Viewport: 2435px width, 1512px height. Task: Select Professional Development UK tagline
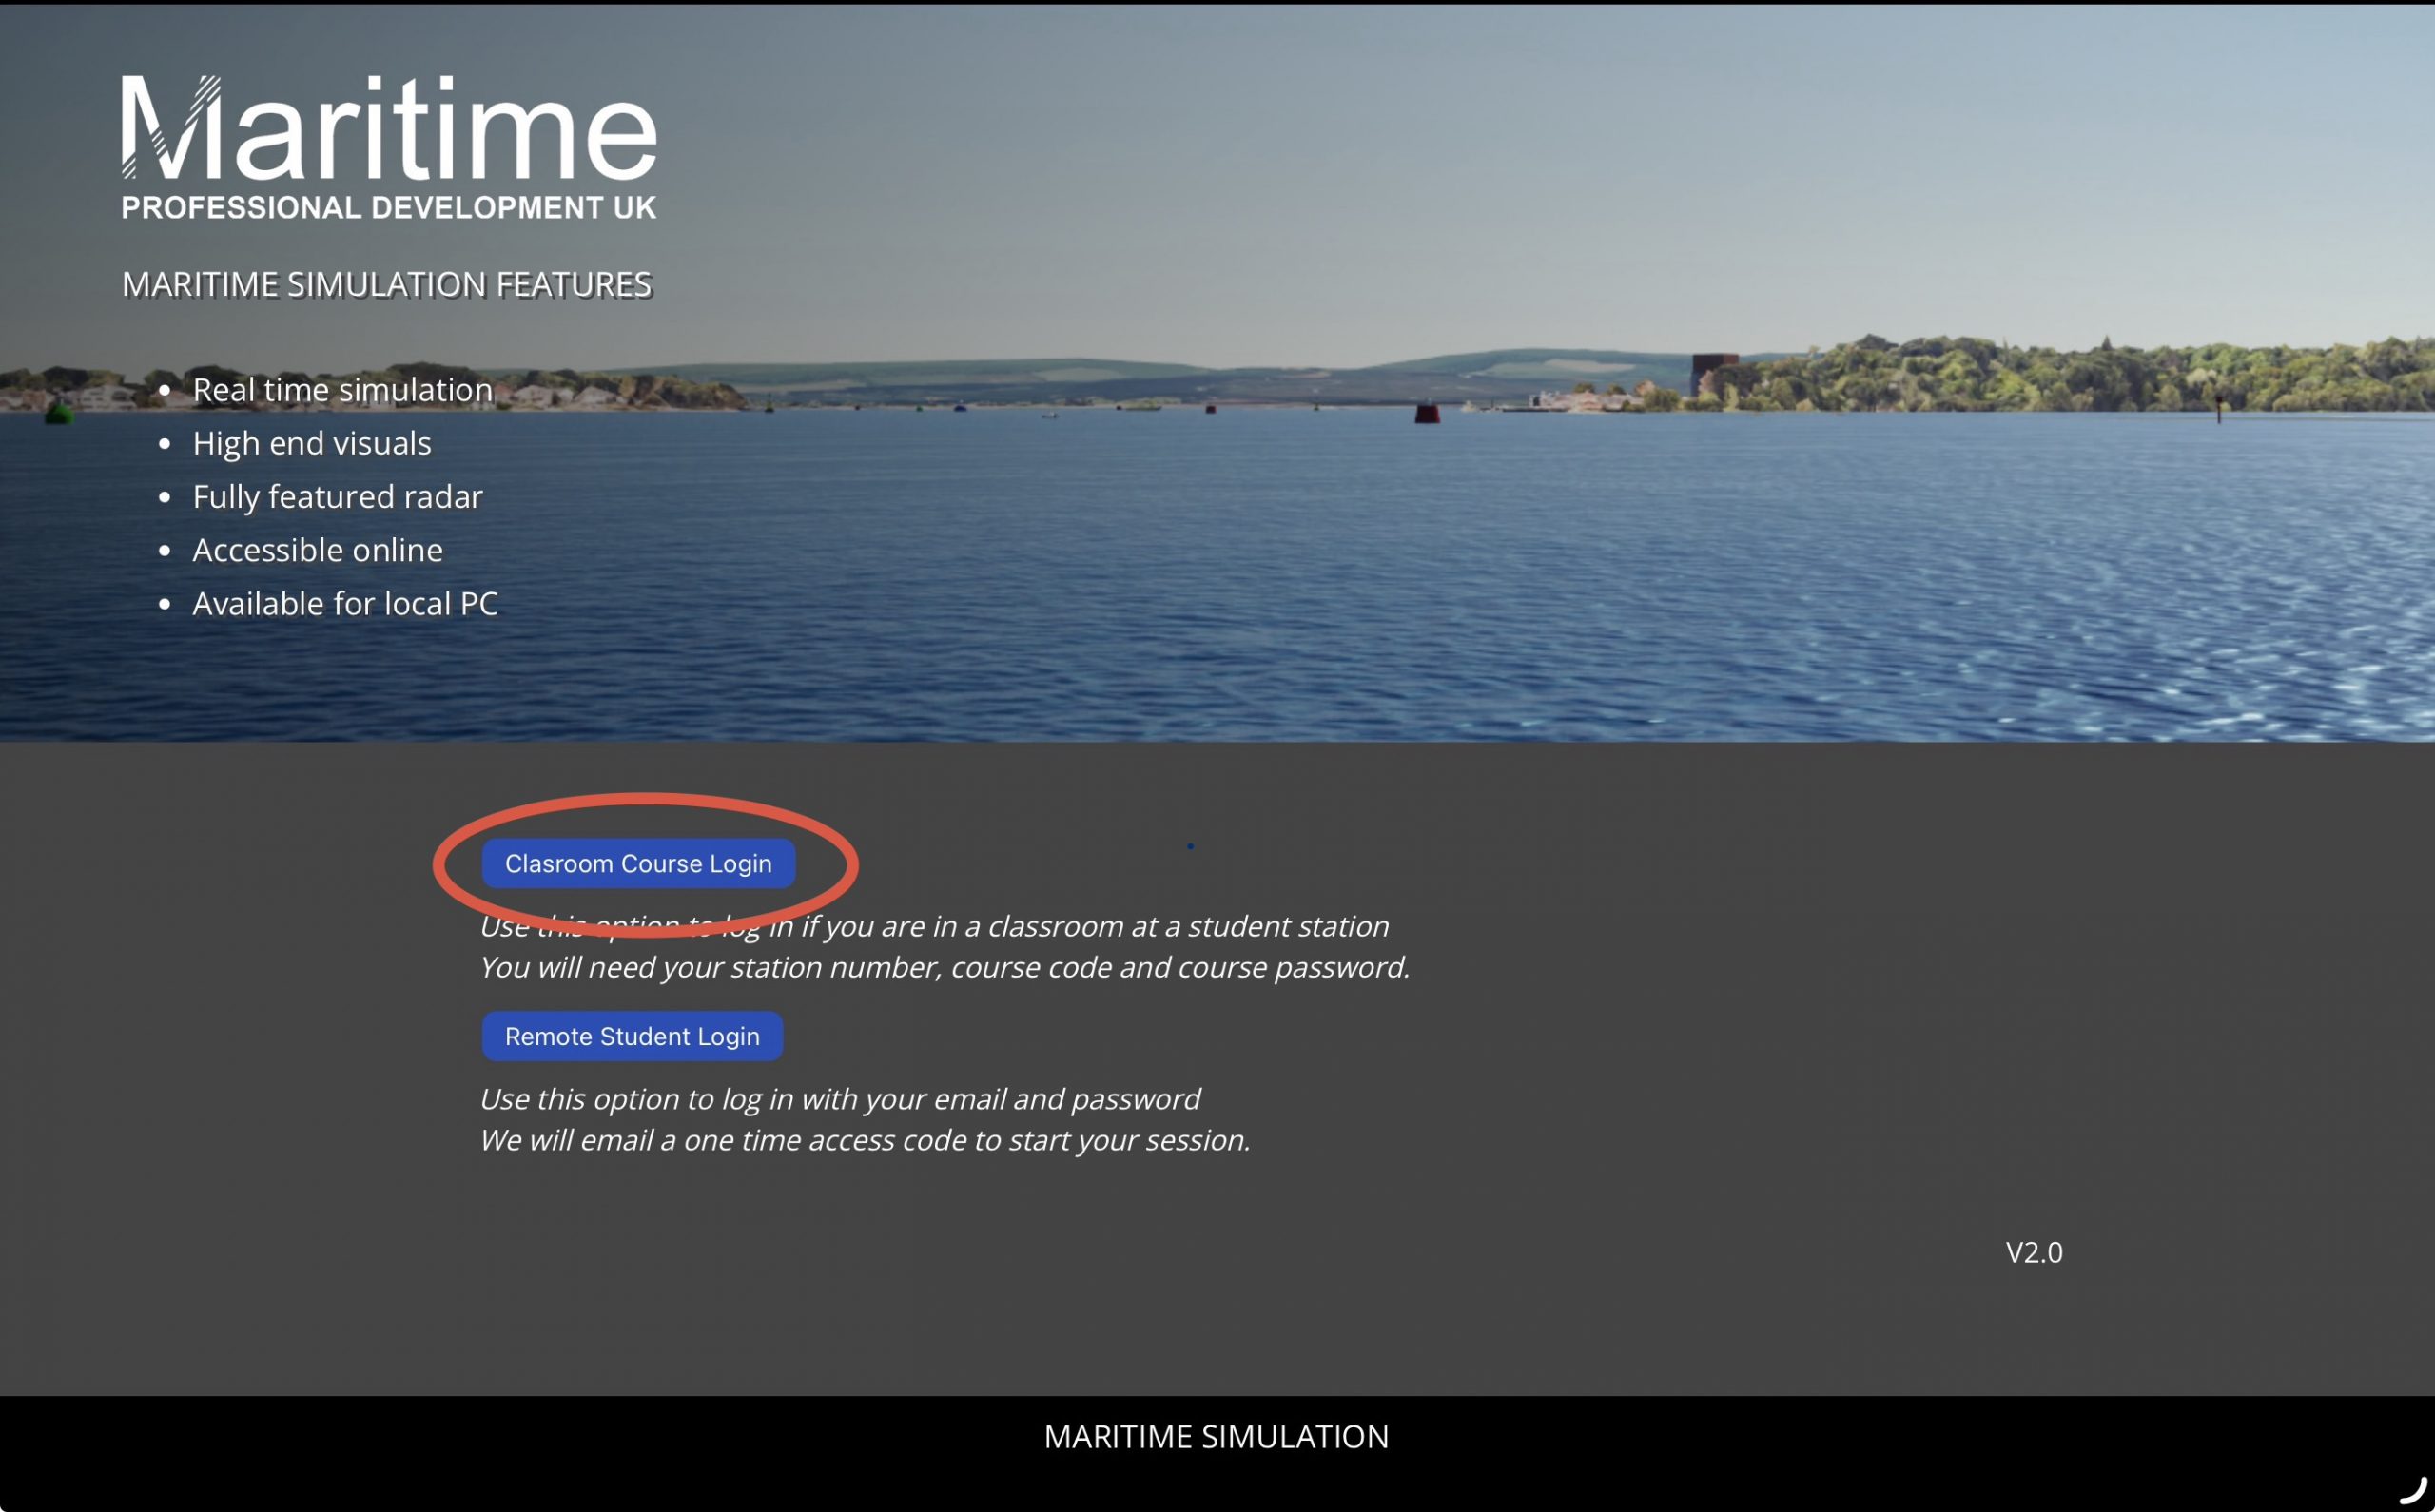pyautogui.click(x=389, y=207)
